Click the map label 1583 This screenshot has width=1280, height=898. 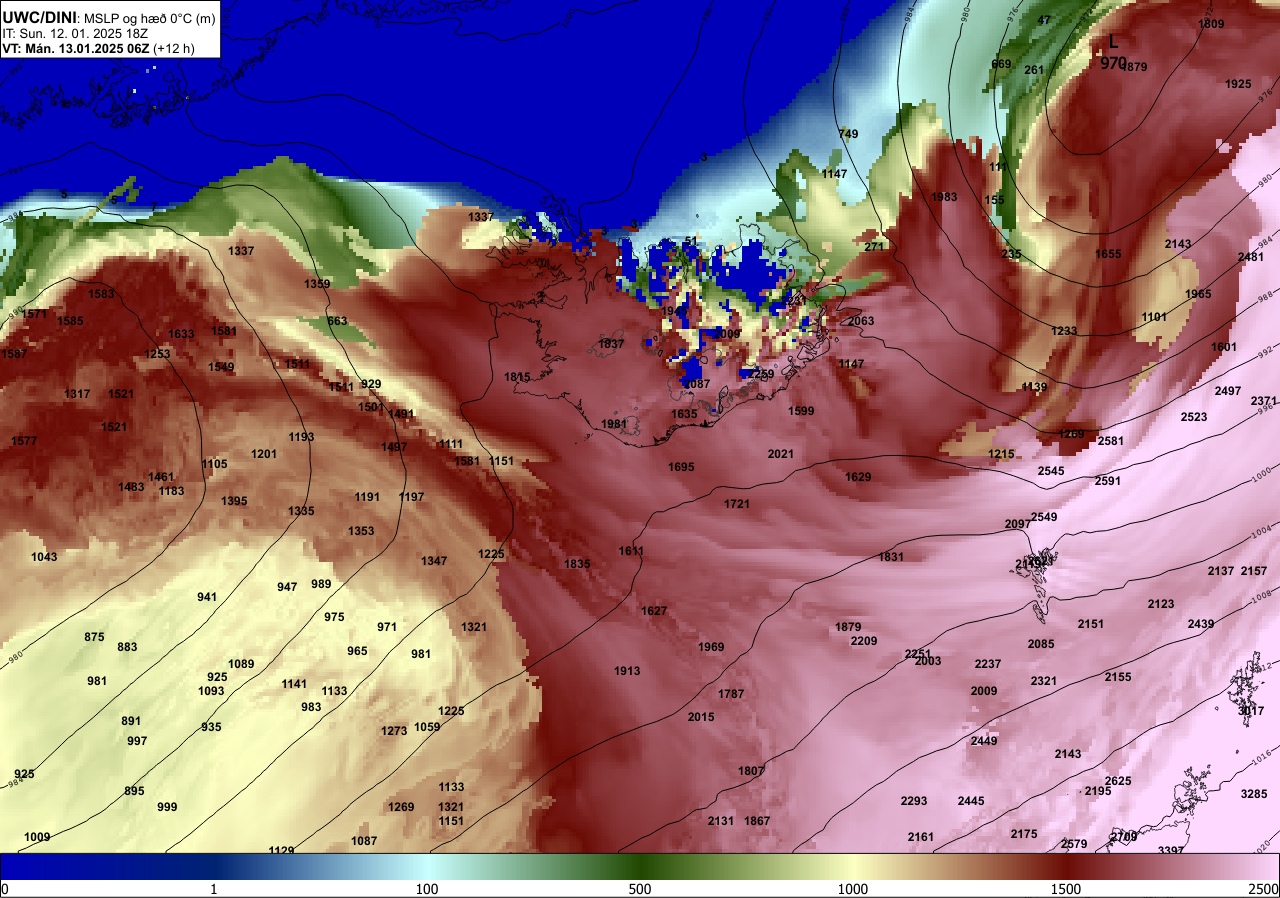click(x=101, y=294)
